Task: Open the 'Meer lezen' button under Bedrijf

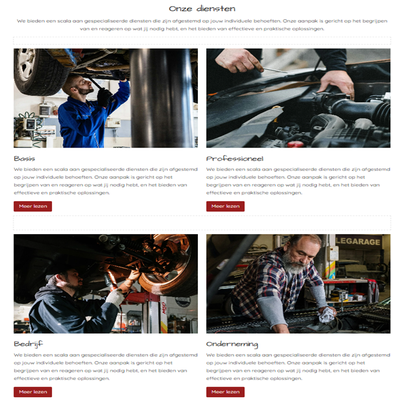Action: coord(33,392)
